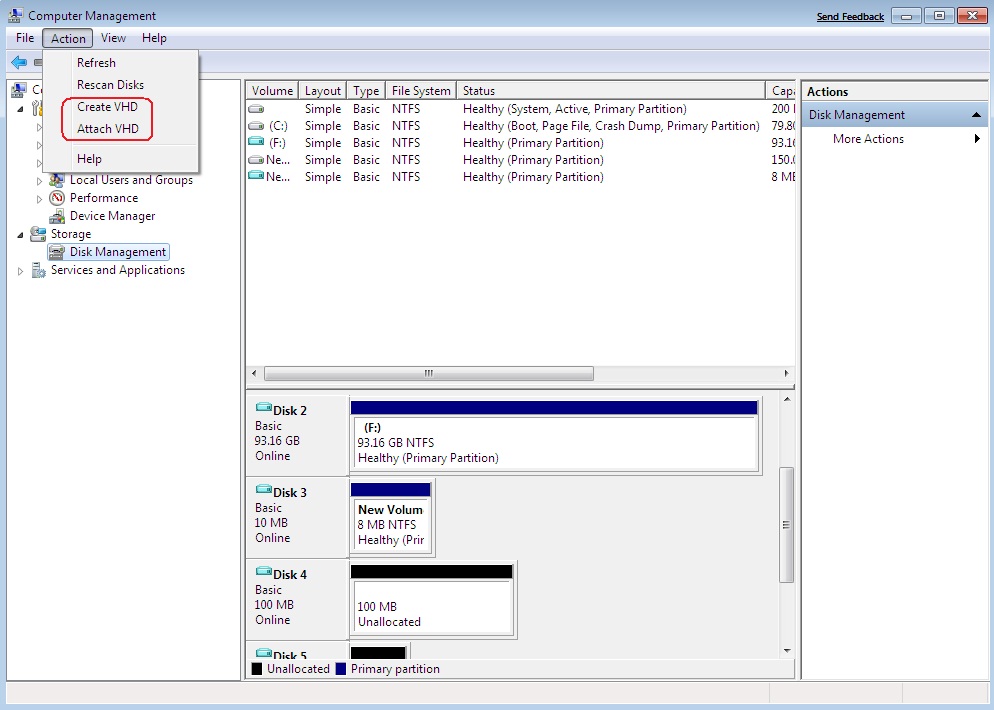The width and height of the screenshot is (994, 710).
Task: Select the drive icon of the (C:) volume row
Action: (256, 126)
